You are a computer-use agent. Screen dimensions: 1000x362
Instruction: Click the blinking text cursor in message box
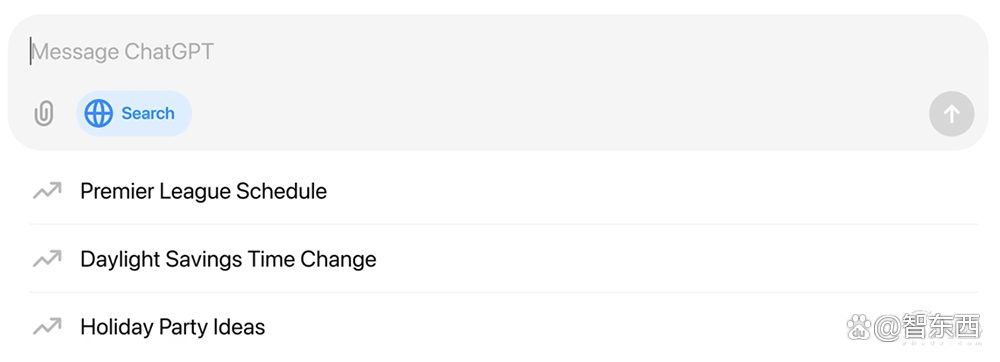tap(30, 52)
